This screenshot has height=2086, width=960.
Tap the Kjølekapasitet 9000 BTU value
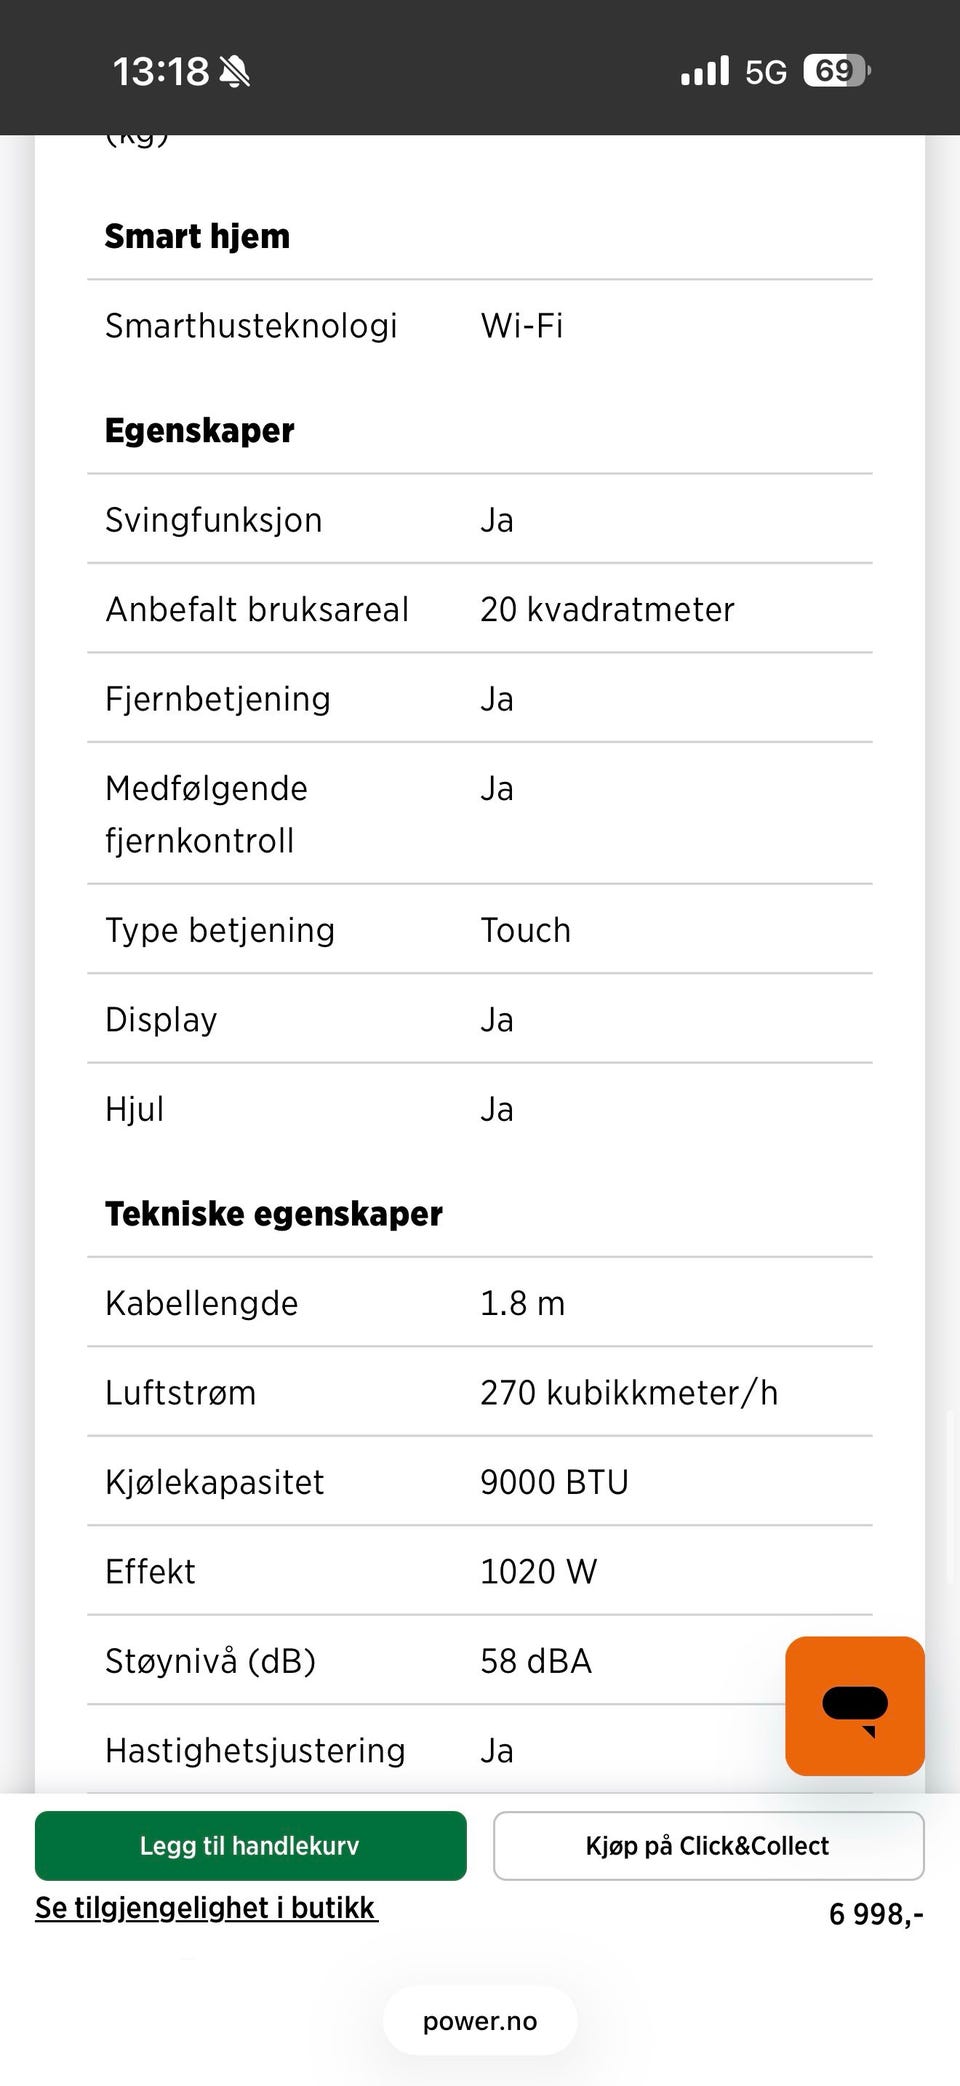pyautogui.click(x=554, y=1482)
